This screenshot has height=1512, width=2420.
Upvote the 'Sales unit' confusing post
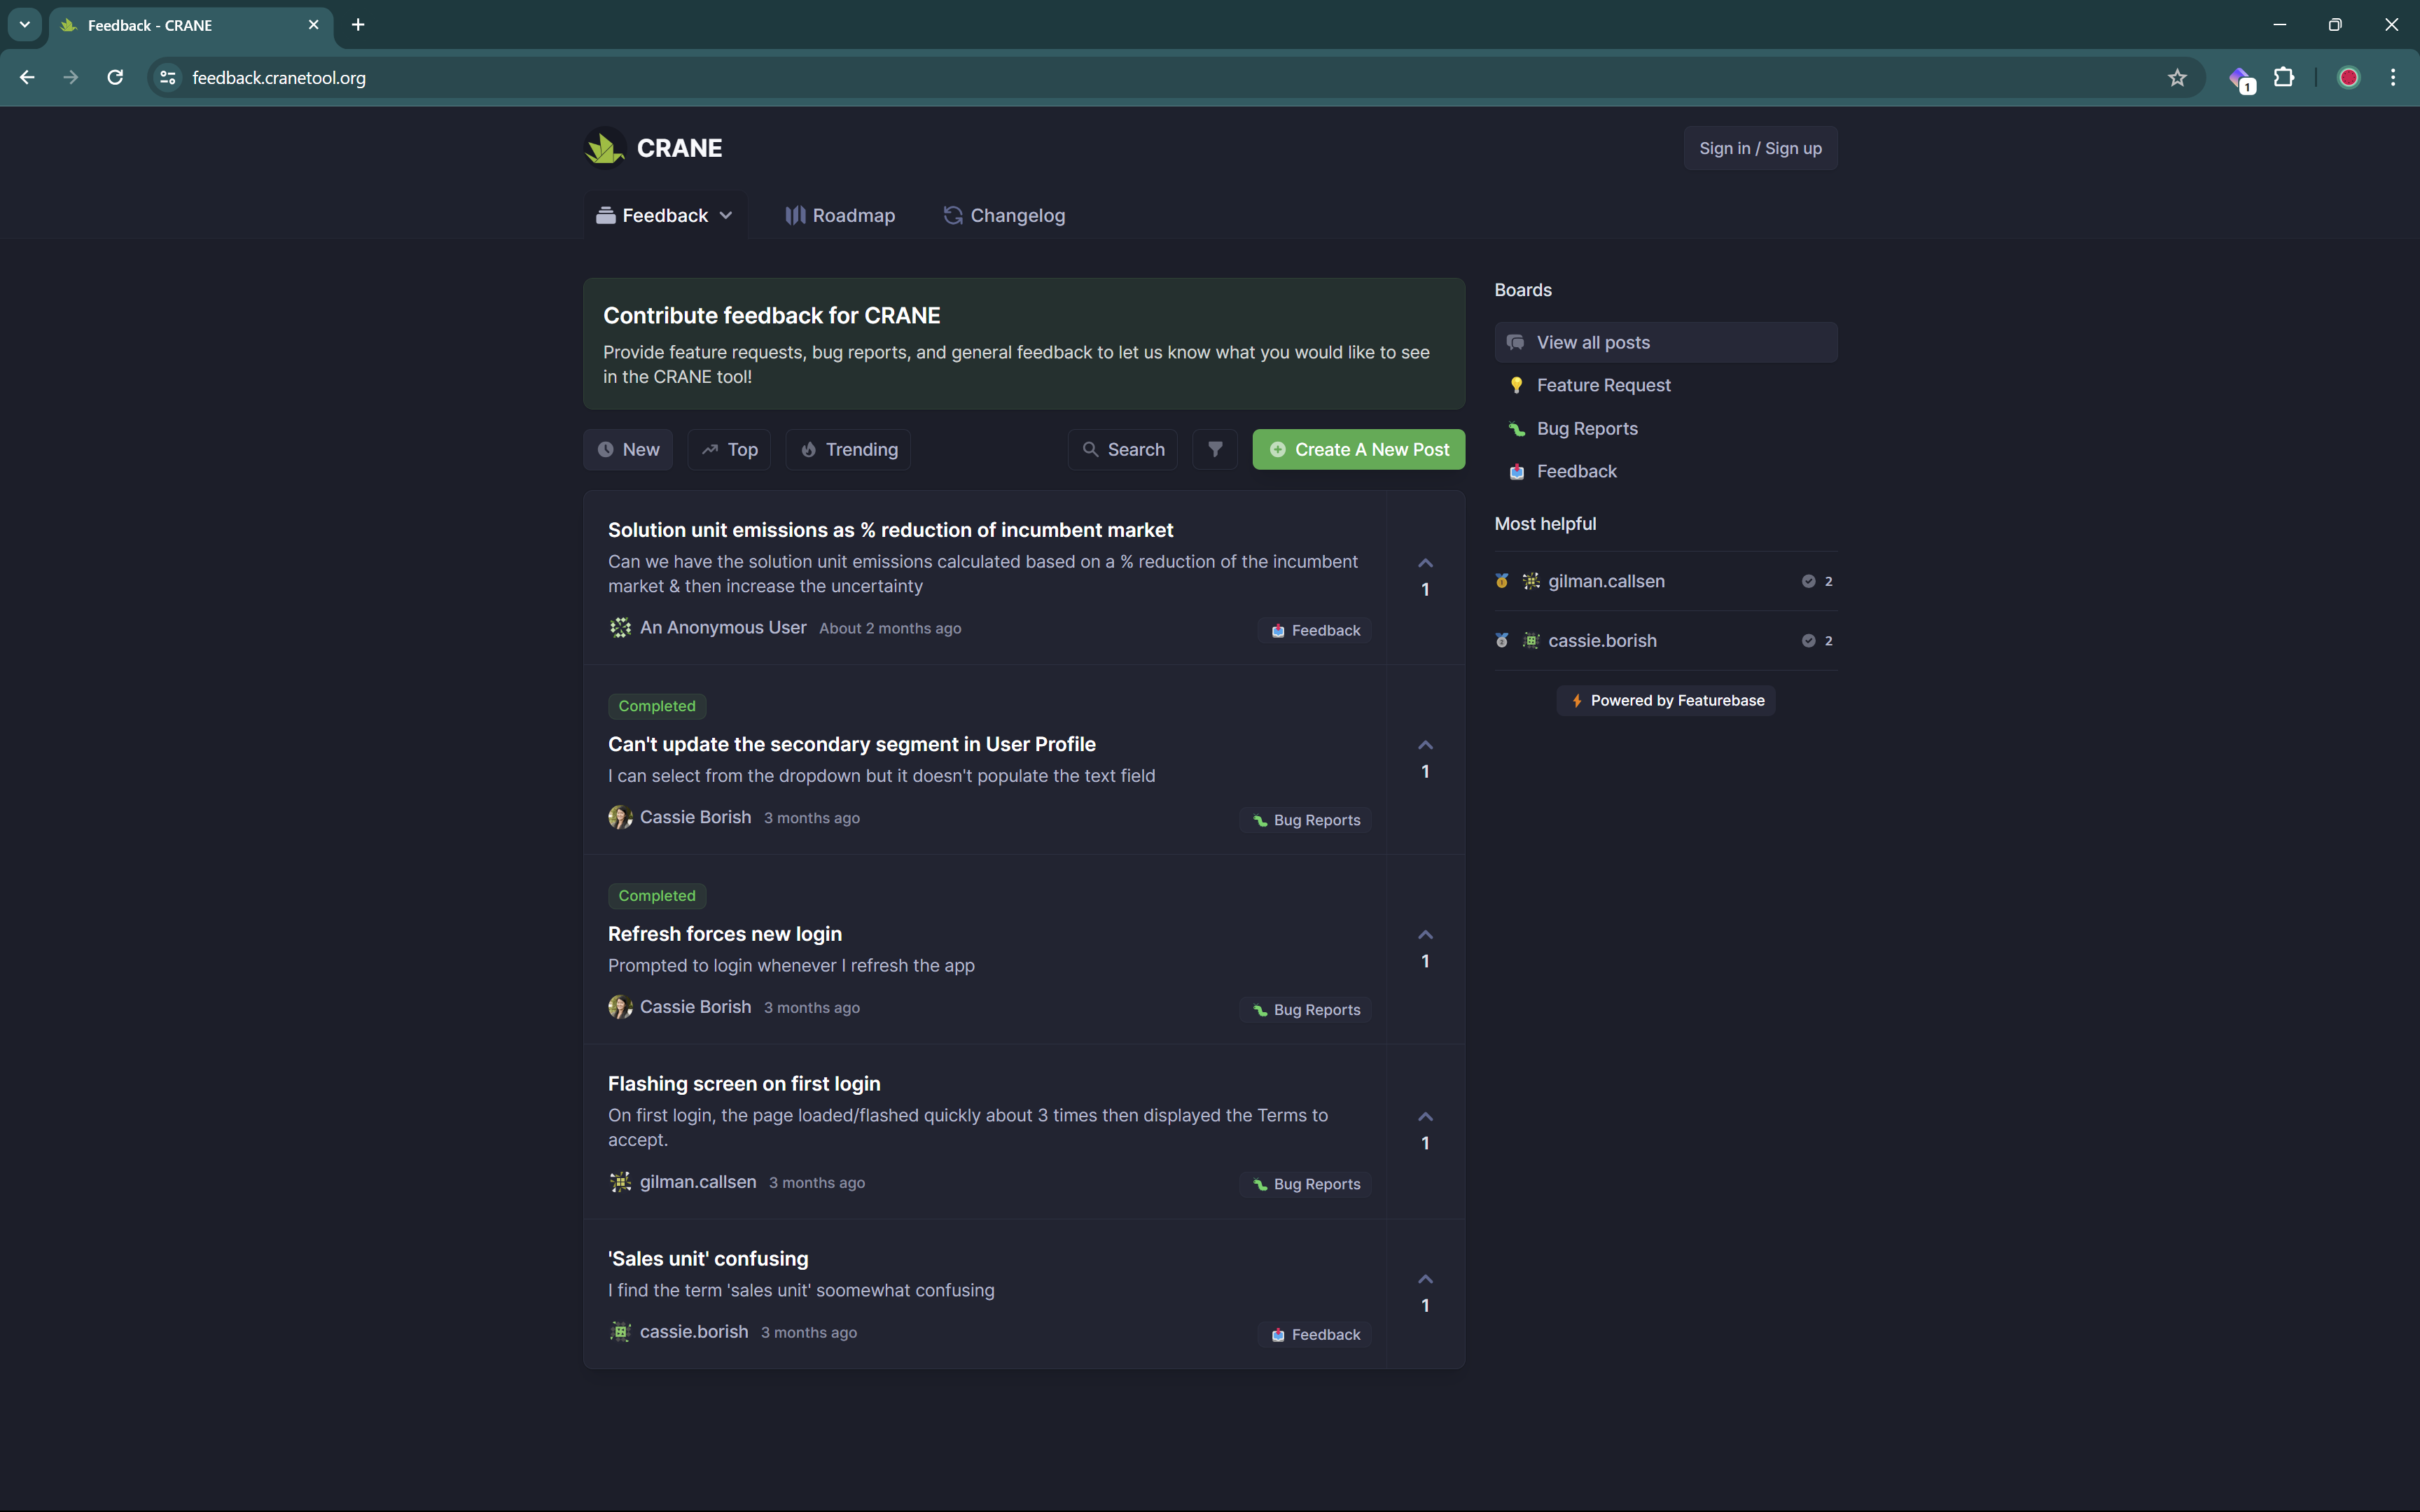click(x=1425, y=1280)
